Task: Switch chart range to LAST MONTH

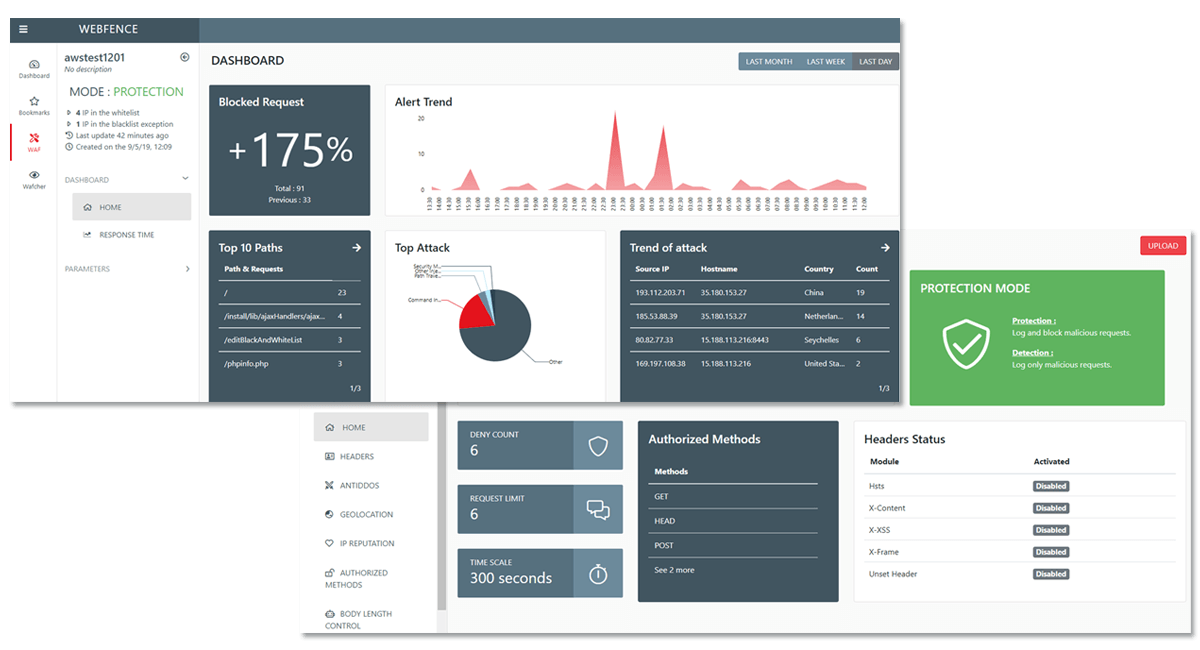Action: point(769,62)
